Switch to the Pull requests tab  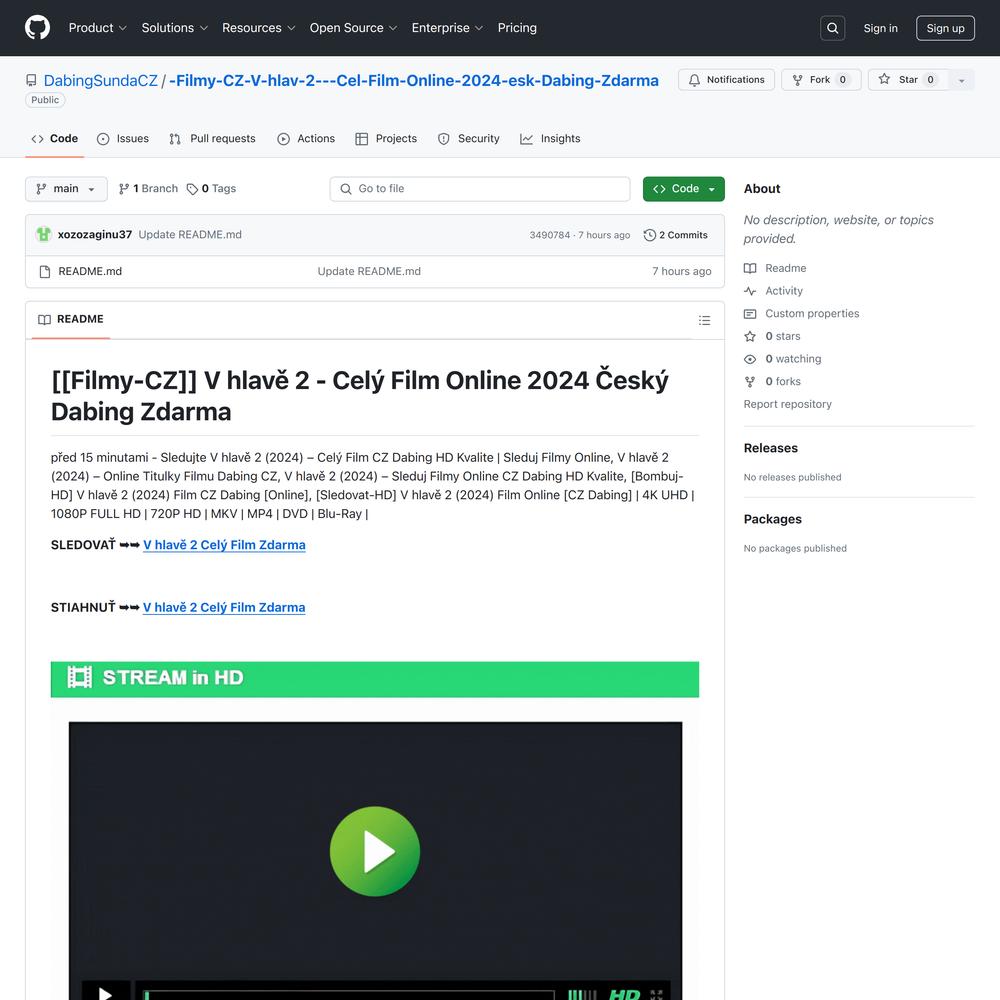point(212,138)
